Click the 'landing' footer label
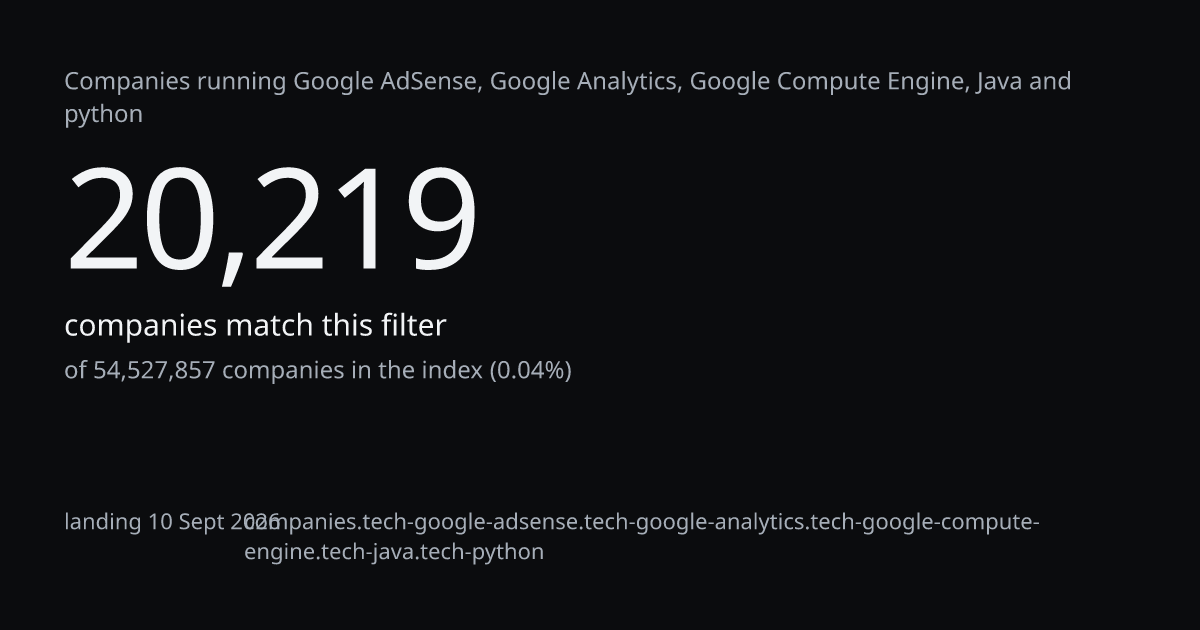This screenshot has height=630, width=1200. click(103, 522)
